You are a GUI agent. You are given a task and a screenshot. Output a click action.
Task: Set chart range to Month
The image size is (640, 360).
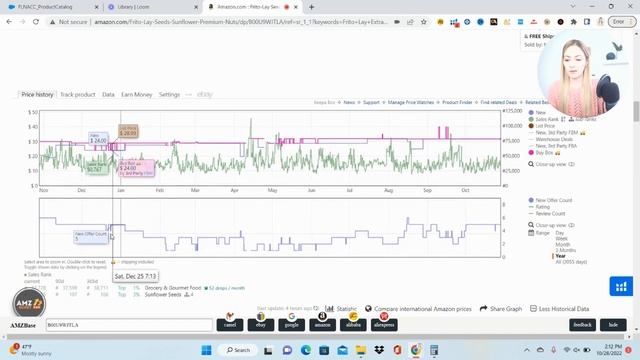[x=562, y=244]
